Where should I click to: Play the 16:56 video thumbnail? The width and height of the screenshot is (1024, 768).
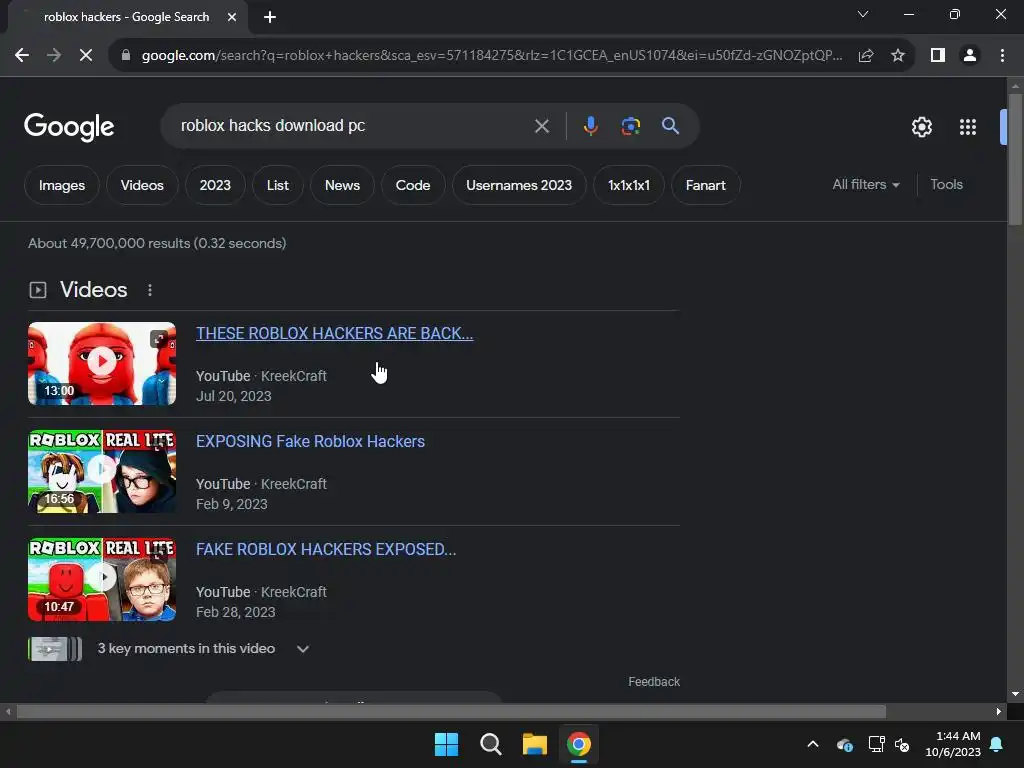pos(102,472)
